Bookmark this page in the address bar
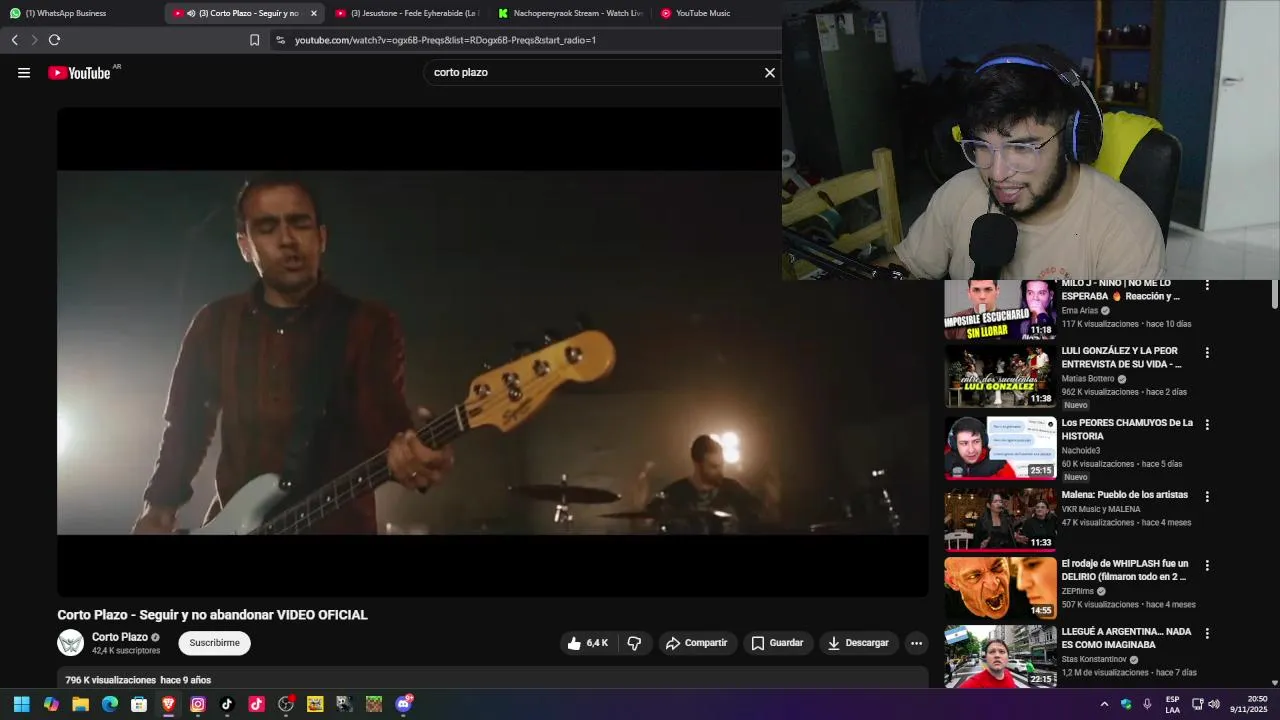Screen dimensions: 1280x720 pyautogui.click(x=254, y=40)
